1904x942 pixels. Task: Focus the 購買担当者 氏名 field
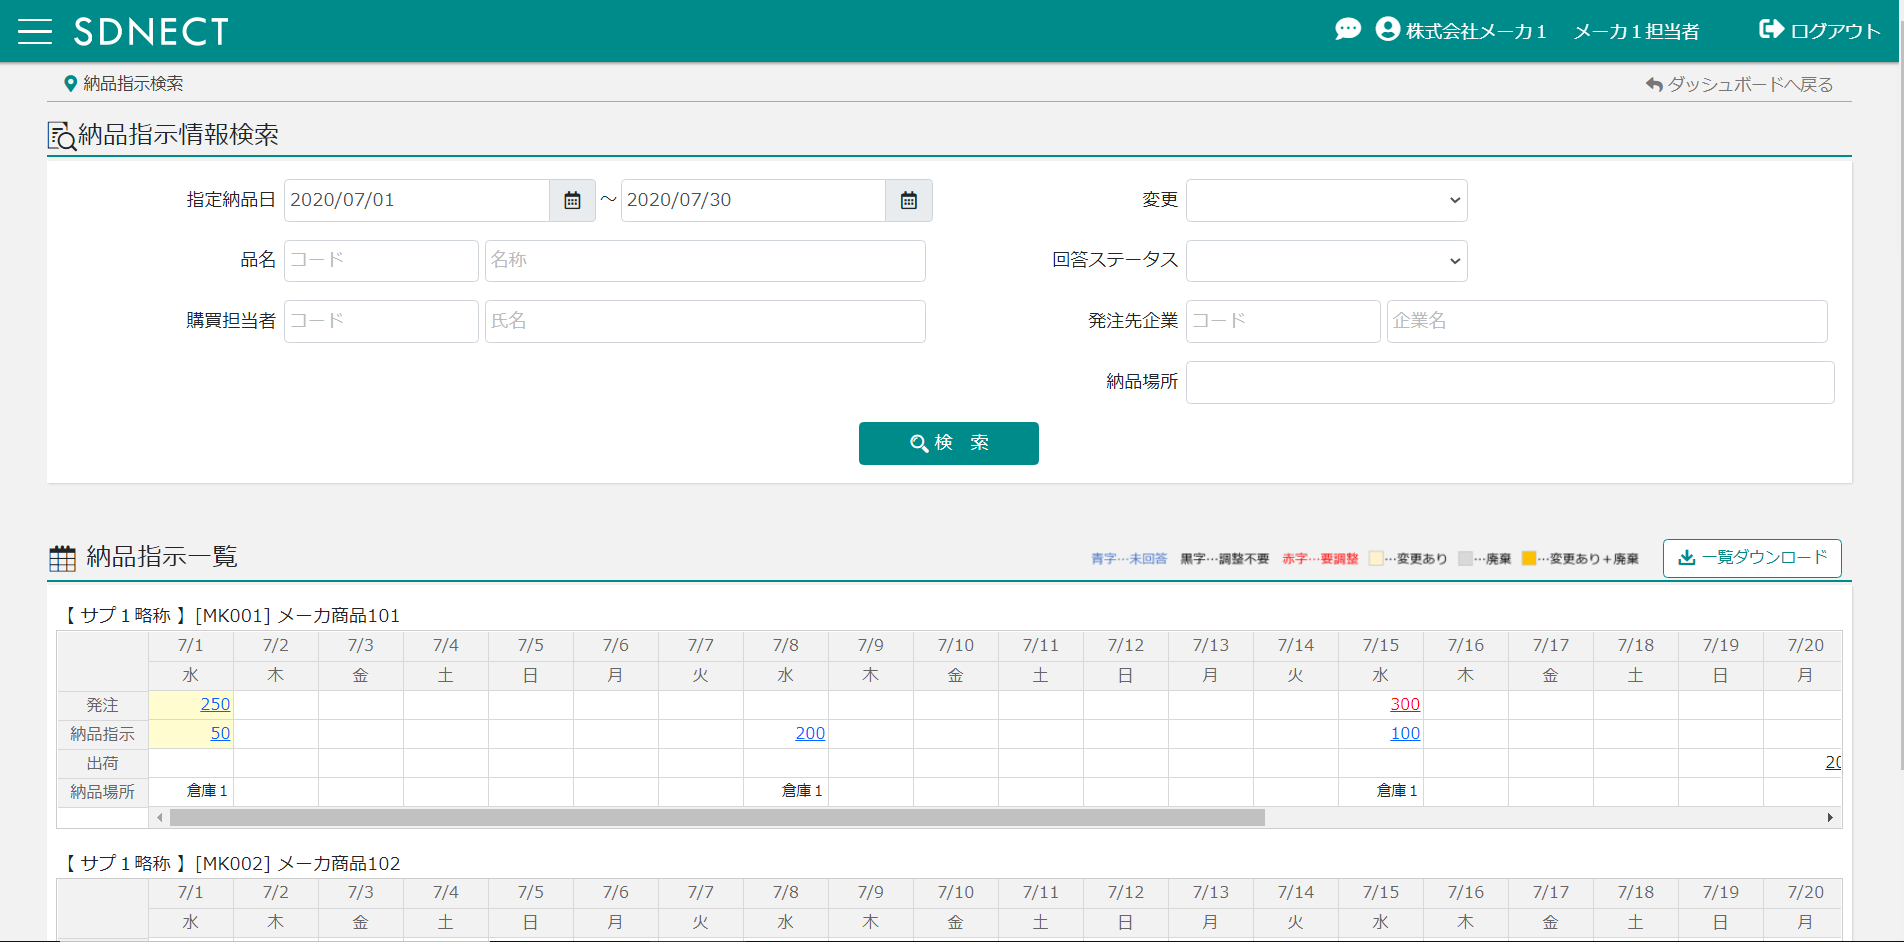[705, 321]
